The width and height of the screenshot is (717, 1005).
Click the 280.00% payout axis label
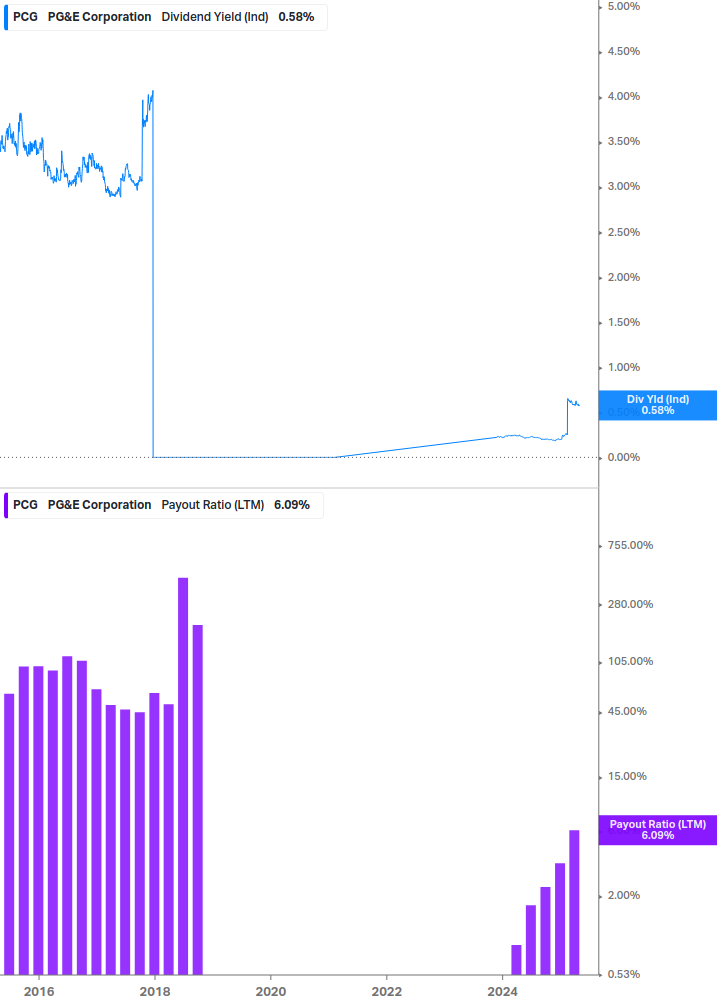pyautogui.click(x=630, y=604)
